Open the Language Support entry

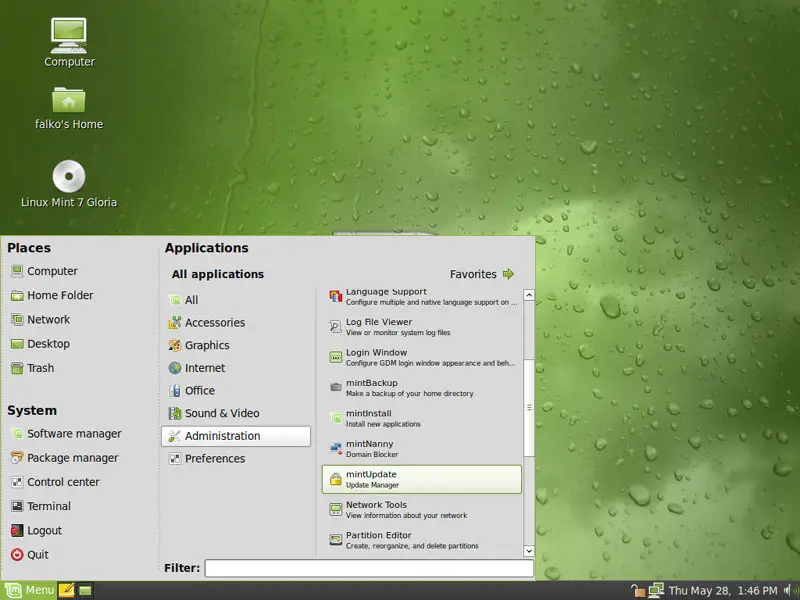[x=422, y=296]
